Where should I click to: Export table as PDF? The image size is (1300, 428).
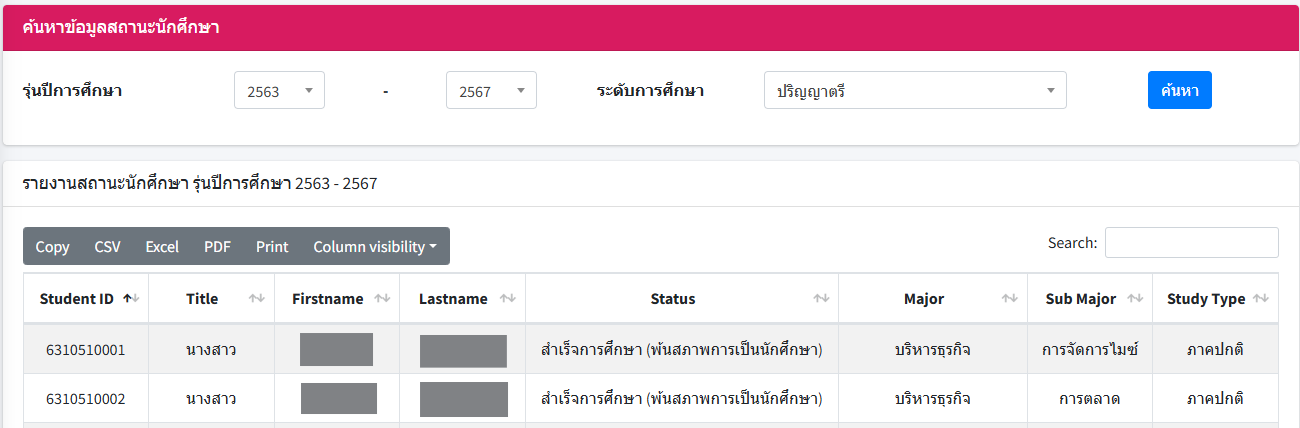click(x=217, y=247)
